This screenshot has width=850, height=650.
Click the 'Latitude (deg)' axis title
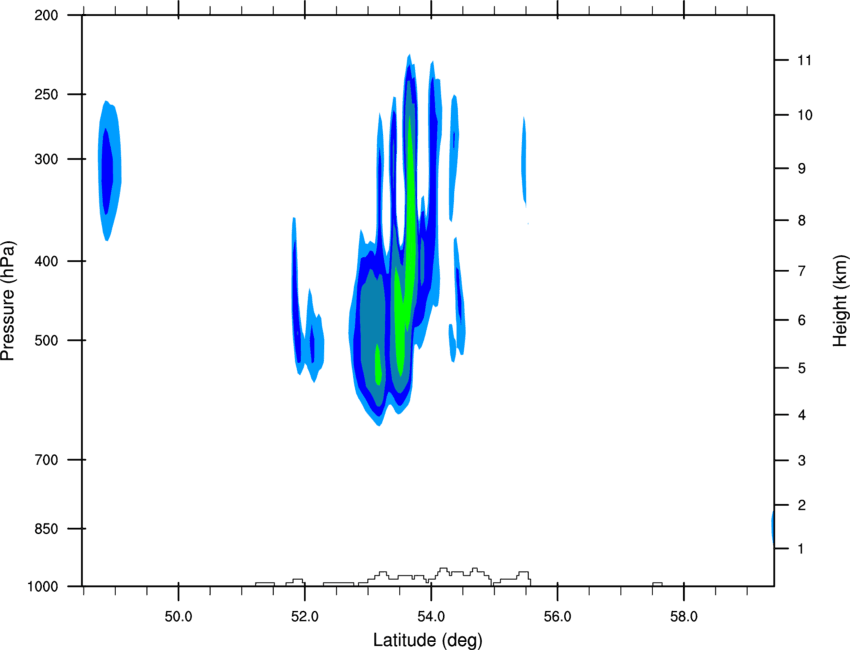coord(427,640)
